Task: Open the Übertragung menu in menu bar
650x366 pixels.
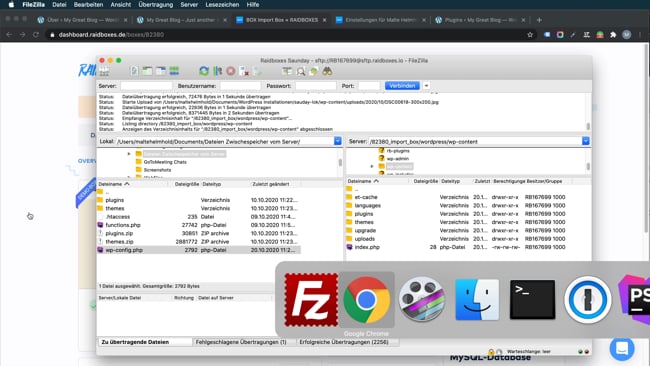Action: 156,5
